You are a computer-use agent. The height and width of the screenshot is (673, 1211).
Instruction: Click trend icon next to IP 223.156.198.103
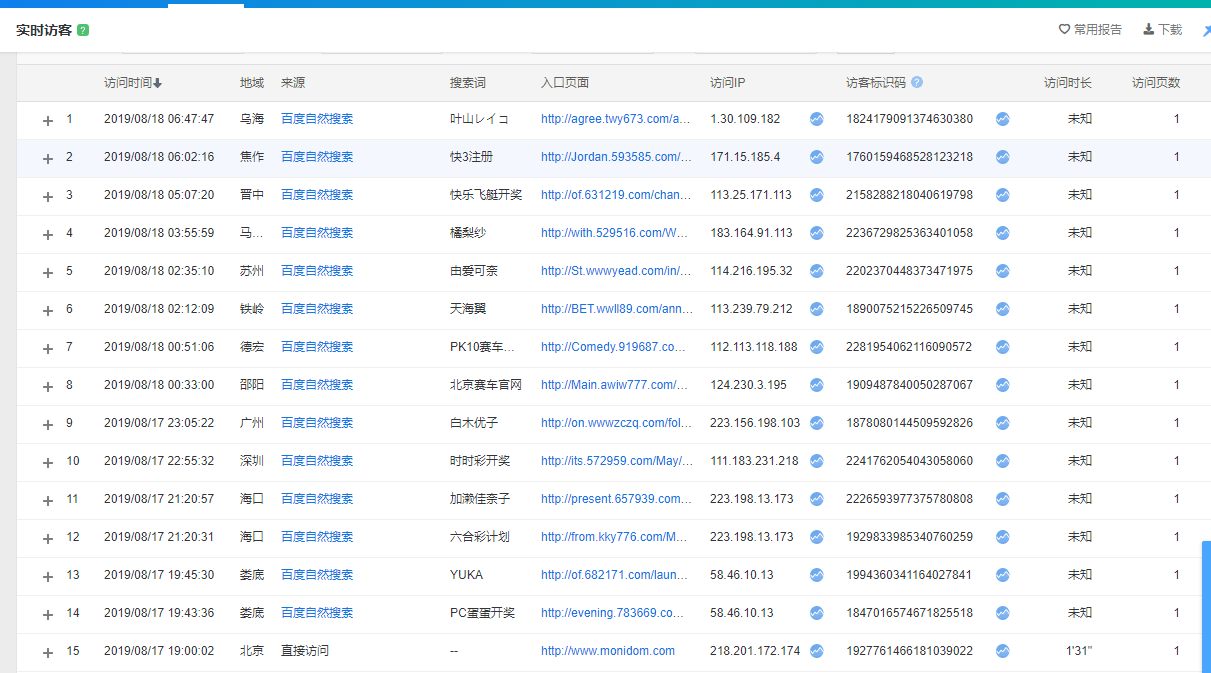[817, 423]
